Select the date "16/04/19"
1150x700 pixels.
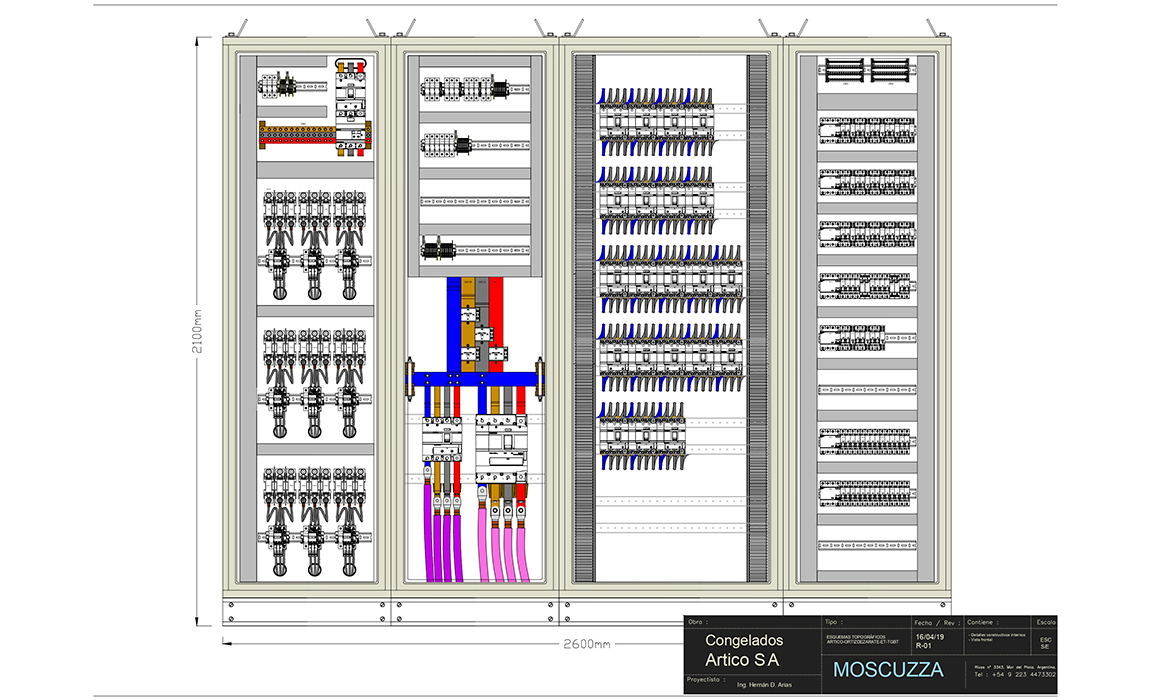pos(930,638)
